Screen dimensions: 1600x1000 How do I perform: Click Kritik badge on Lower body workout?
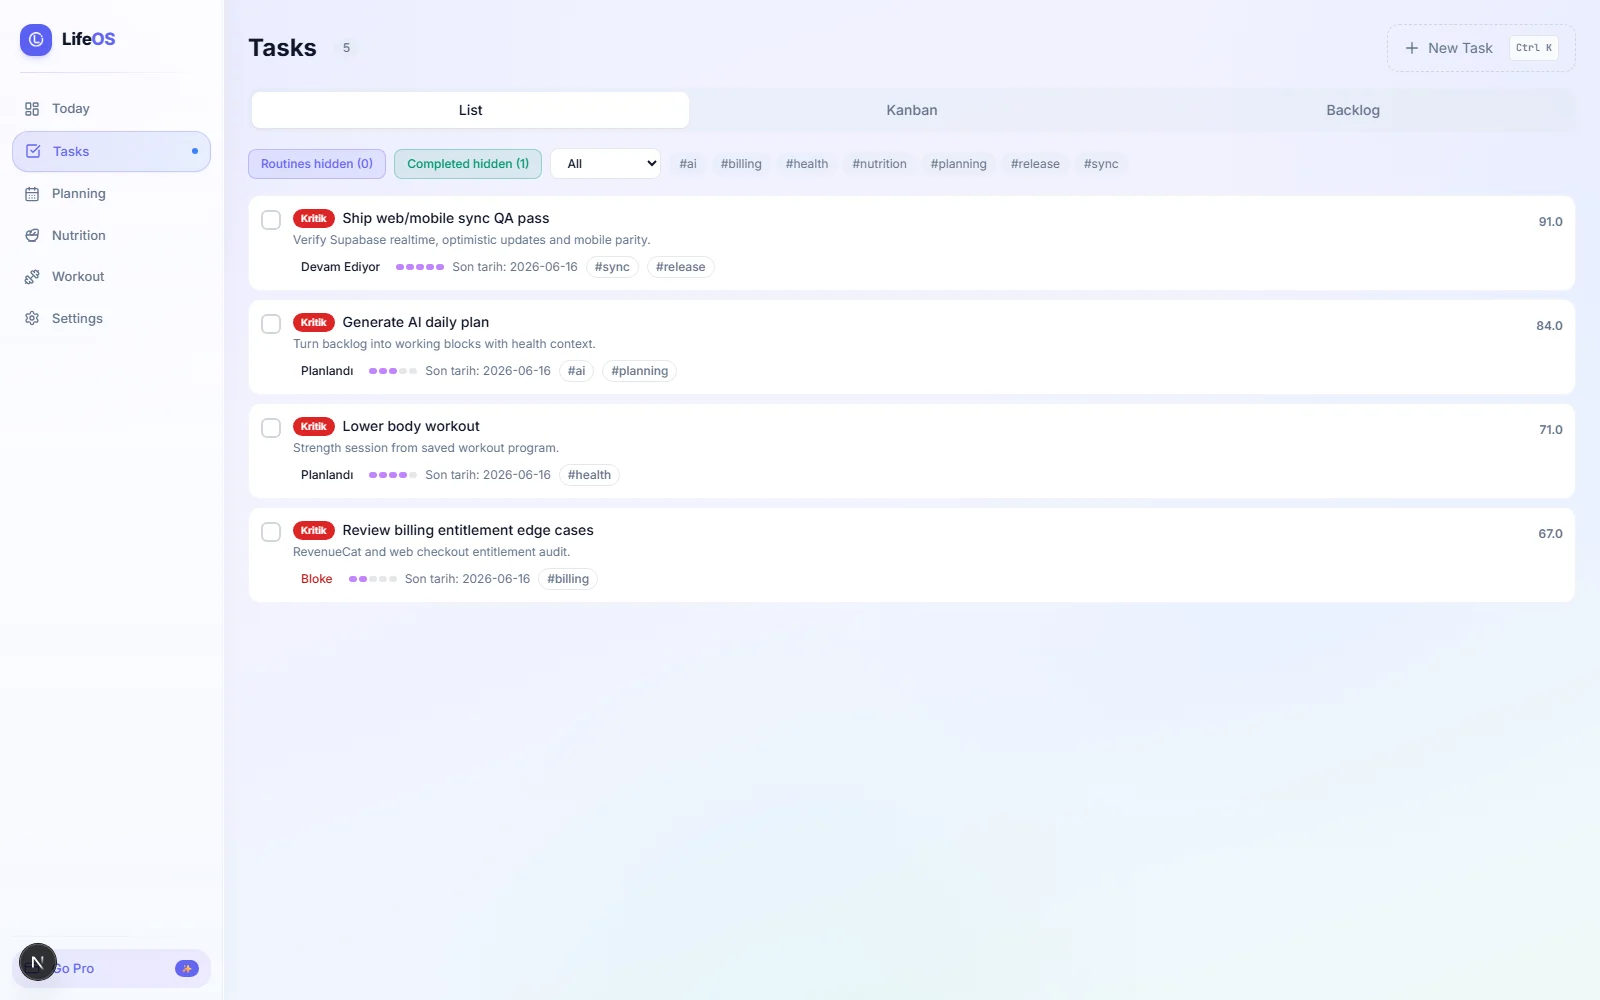[314, 426]
